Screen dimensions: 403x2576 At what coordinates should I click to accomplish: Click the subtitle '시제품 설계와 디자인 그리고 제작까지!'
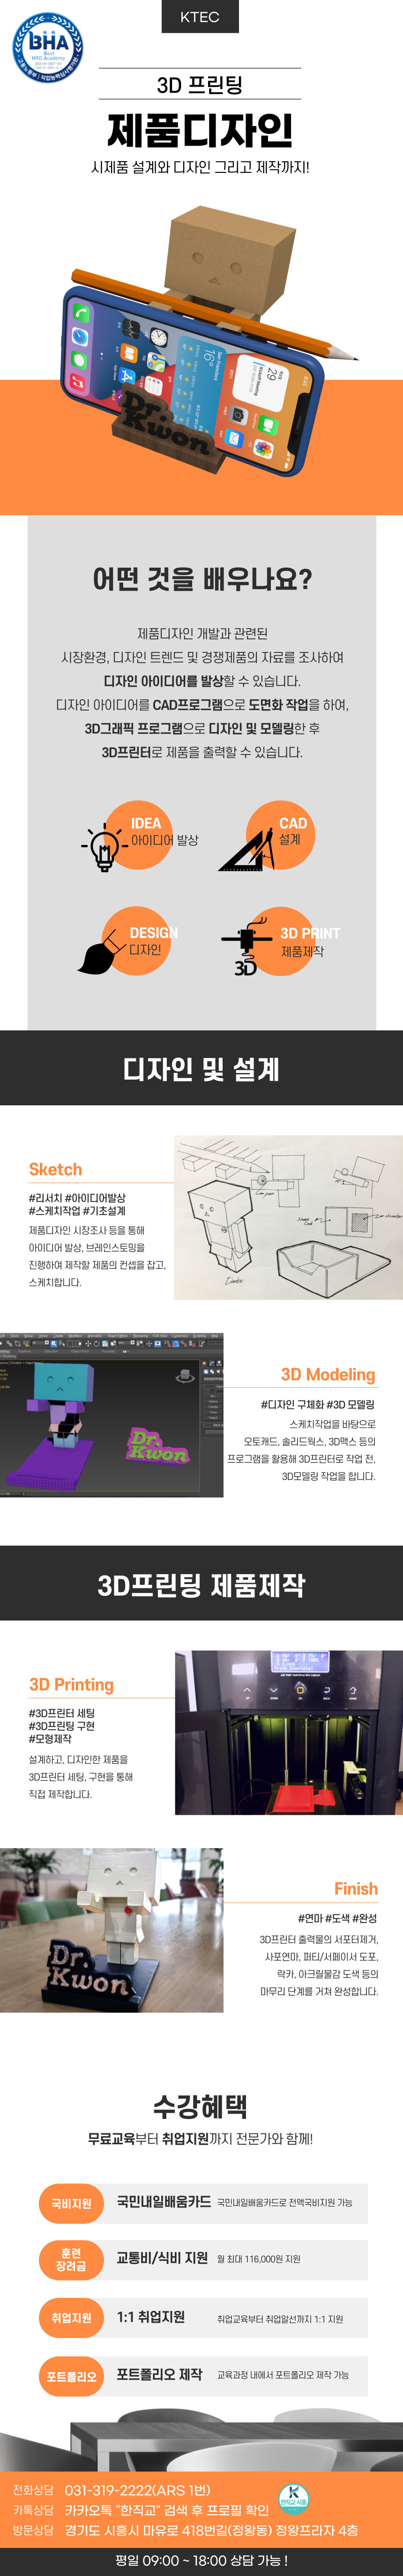[x=200, y=167]
